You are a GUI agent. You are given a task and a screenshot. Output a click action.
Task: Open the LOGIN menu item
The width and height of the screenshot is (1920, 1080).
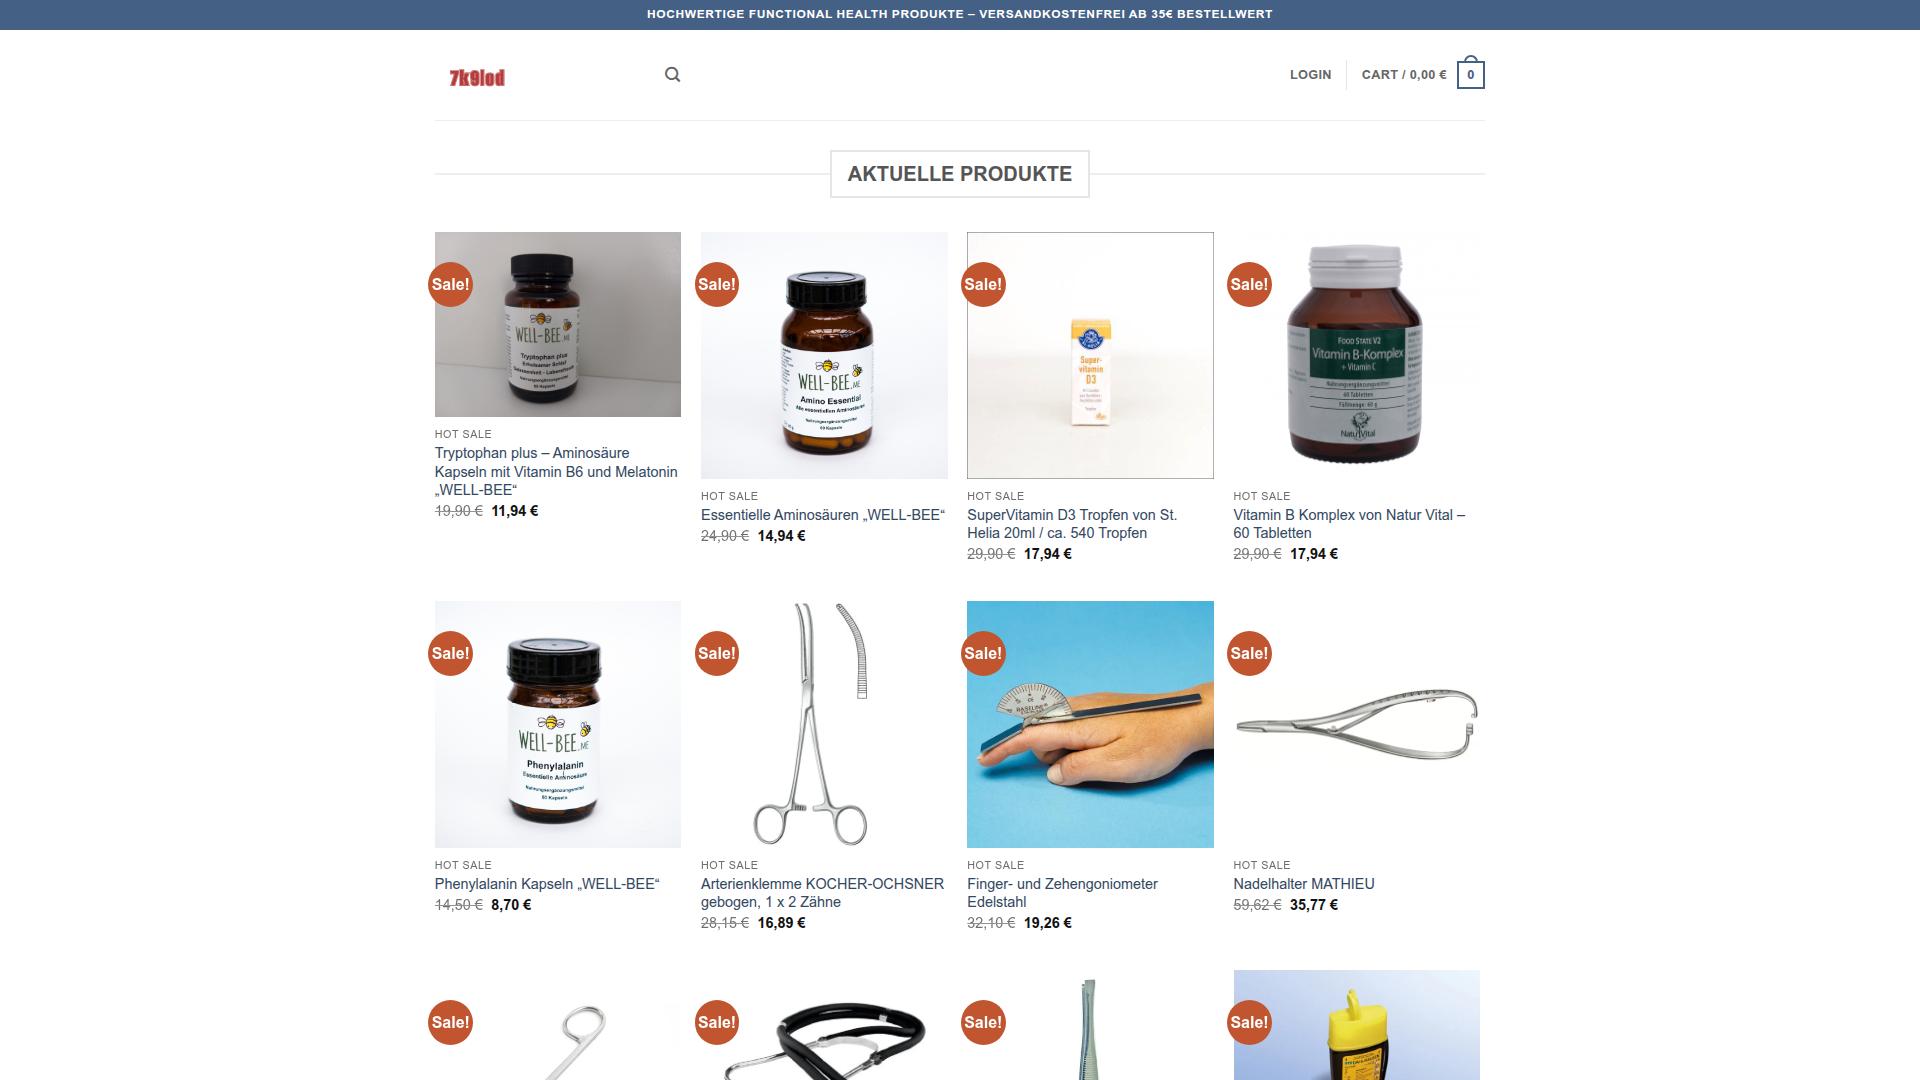point(1310,75)
